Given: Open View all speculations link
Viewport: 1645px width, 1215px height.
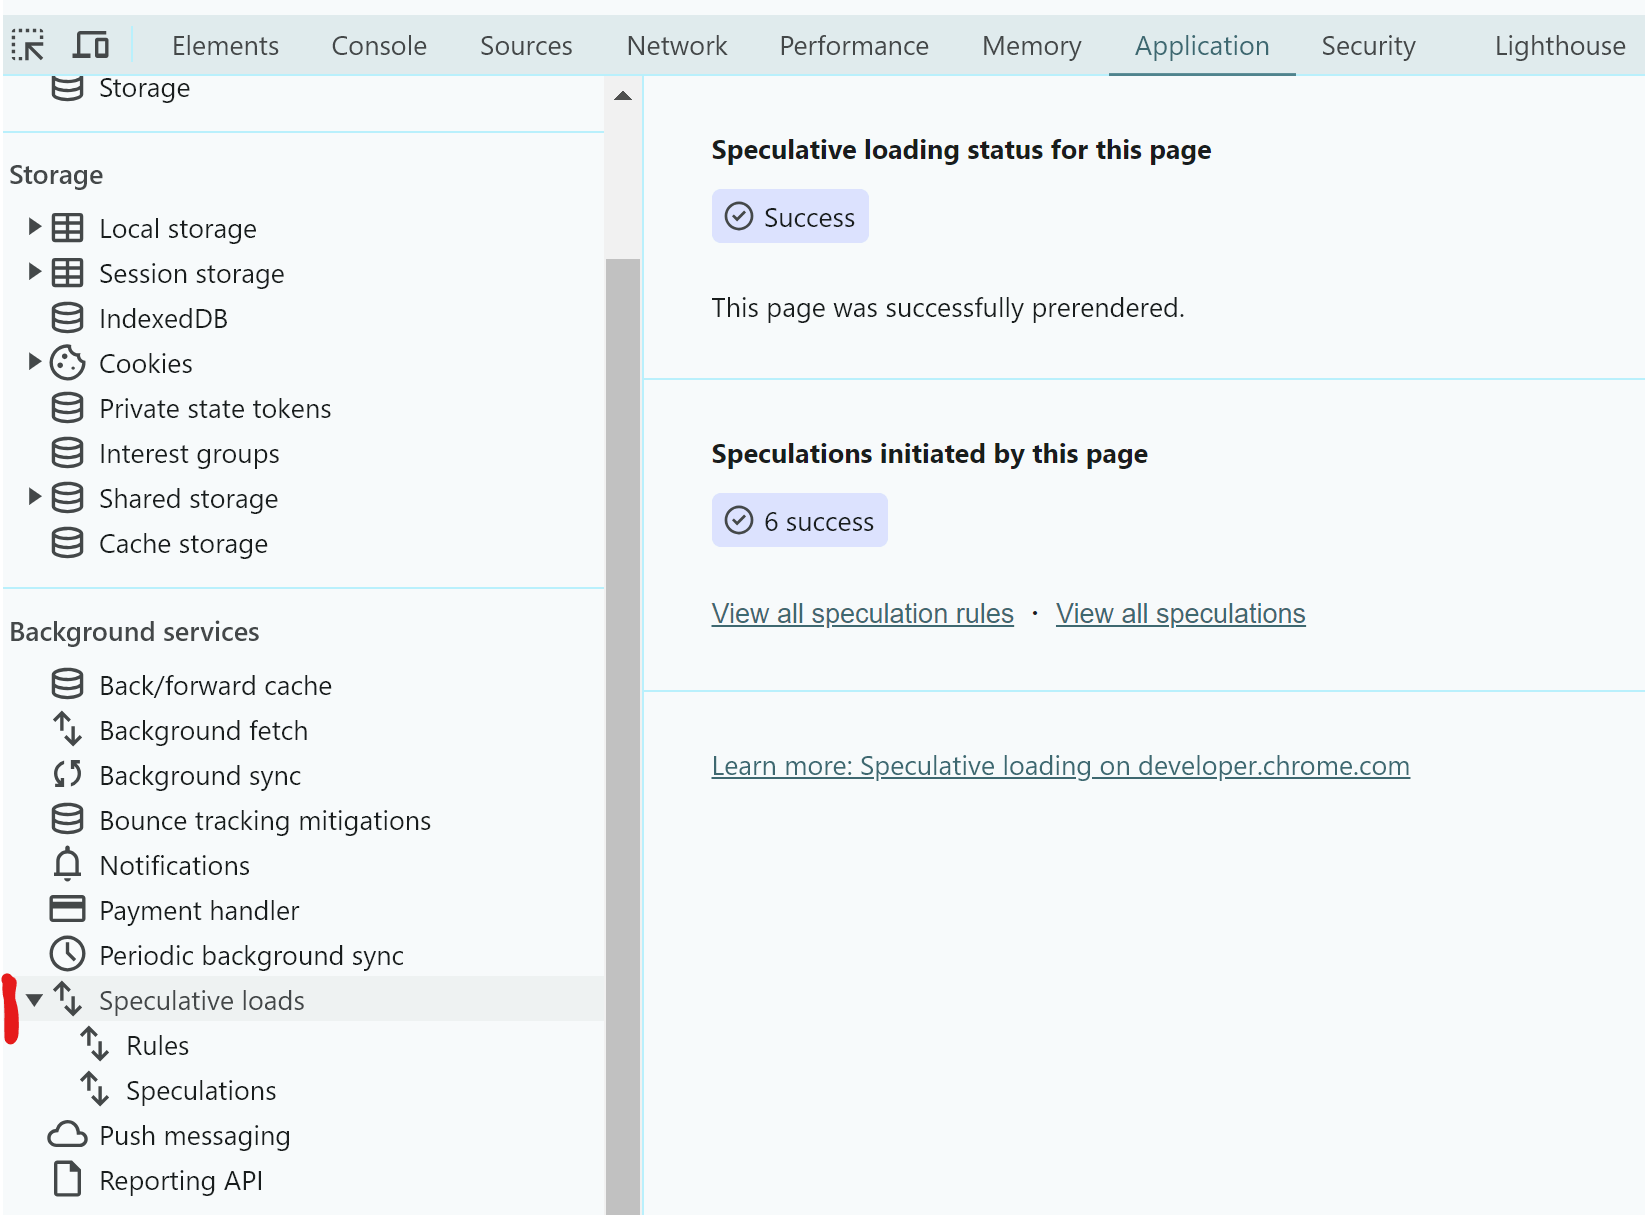Looking at the screenshot, I should click(x=1180, y=613).
